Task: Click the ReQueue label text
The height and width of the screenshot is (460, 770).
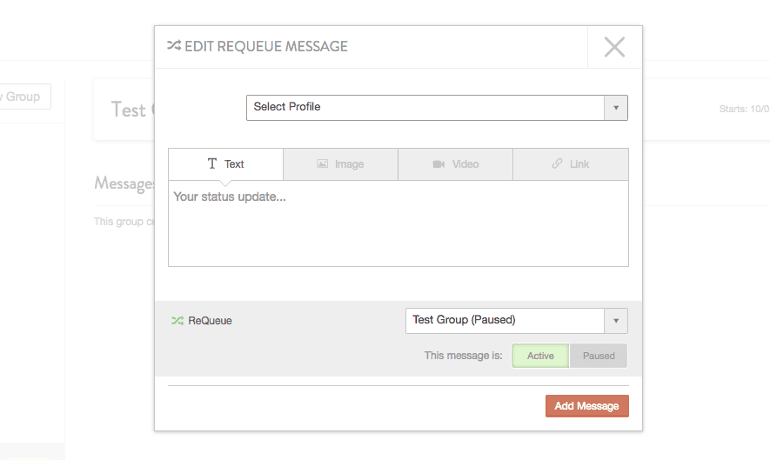Action: [210, 321]
